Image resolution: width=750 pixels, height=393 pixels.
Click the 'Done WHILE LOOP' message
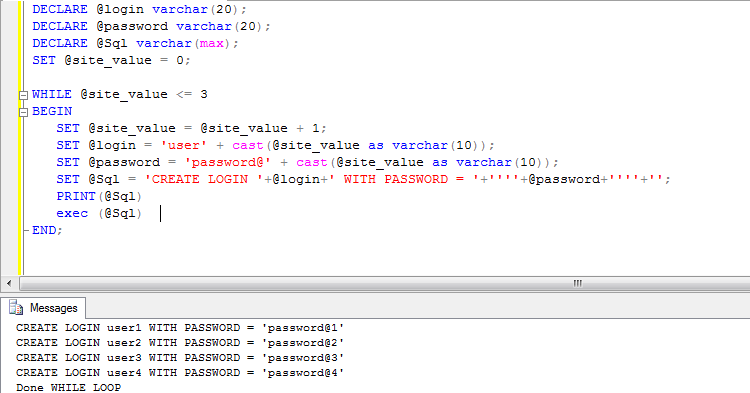tap(68, 387)
